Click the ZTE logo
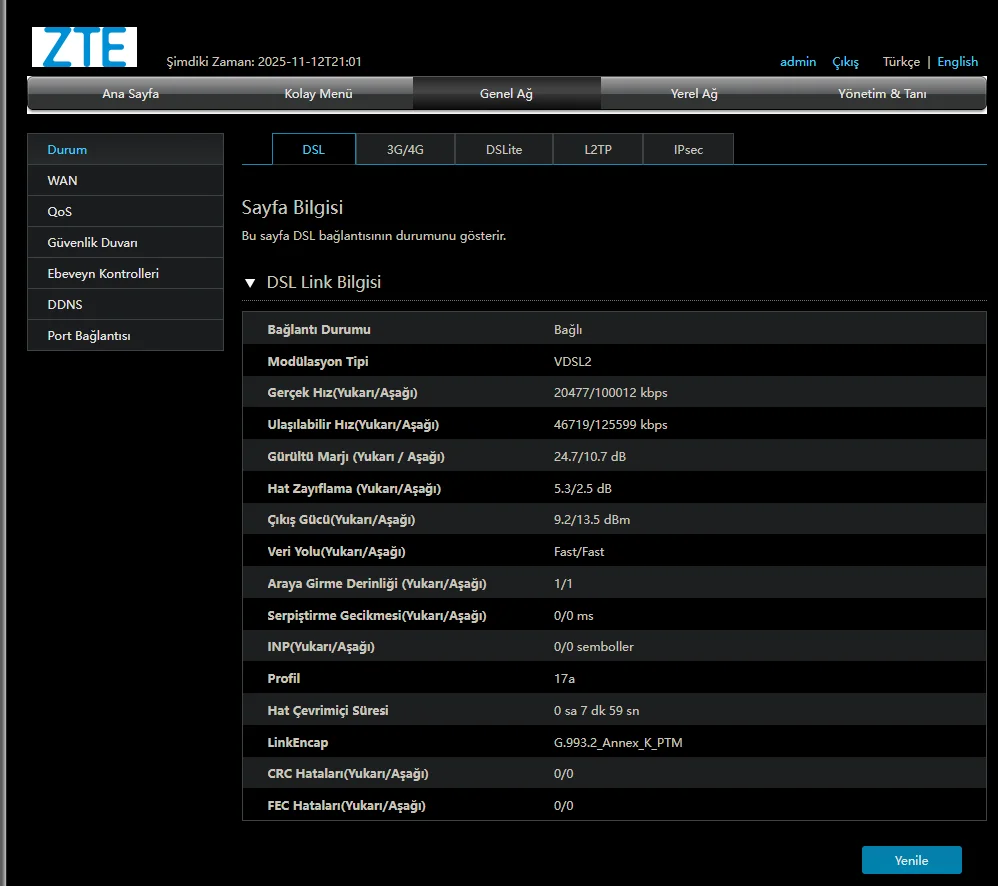 point(84,47)
